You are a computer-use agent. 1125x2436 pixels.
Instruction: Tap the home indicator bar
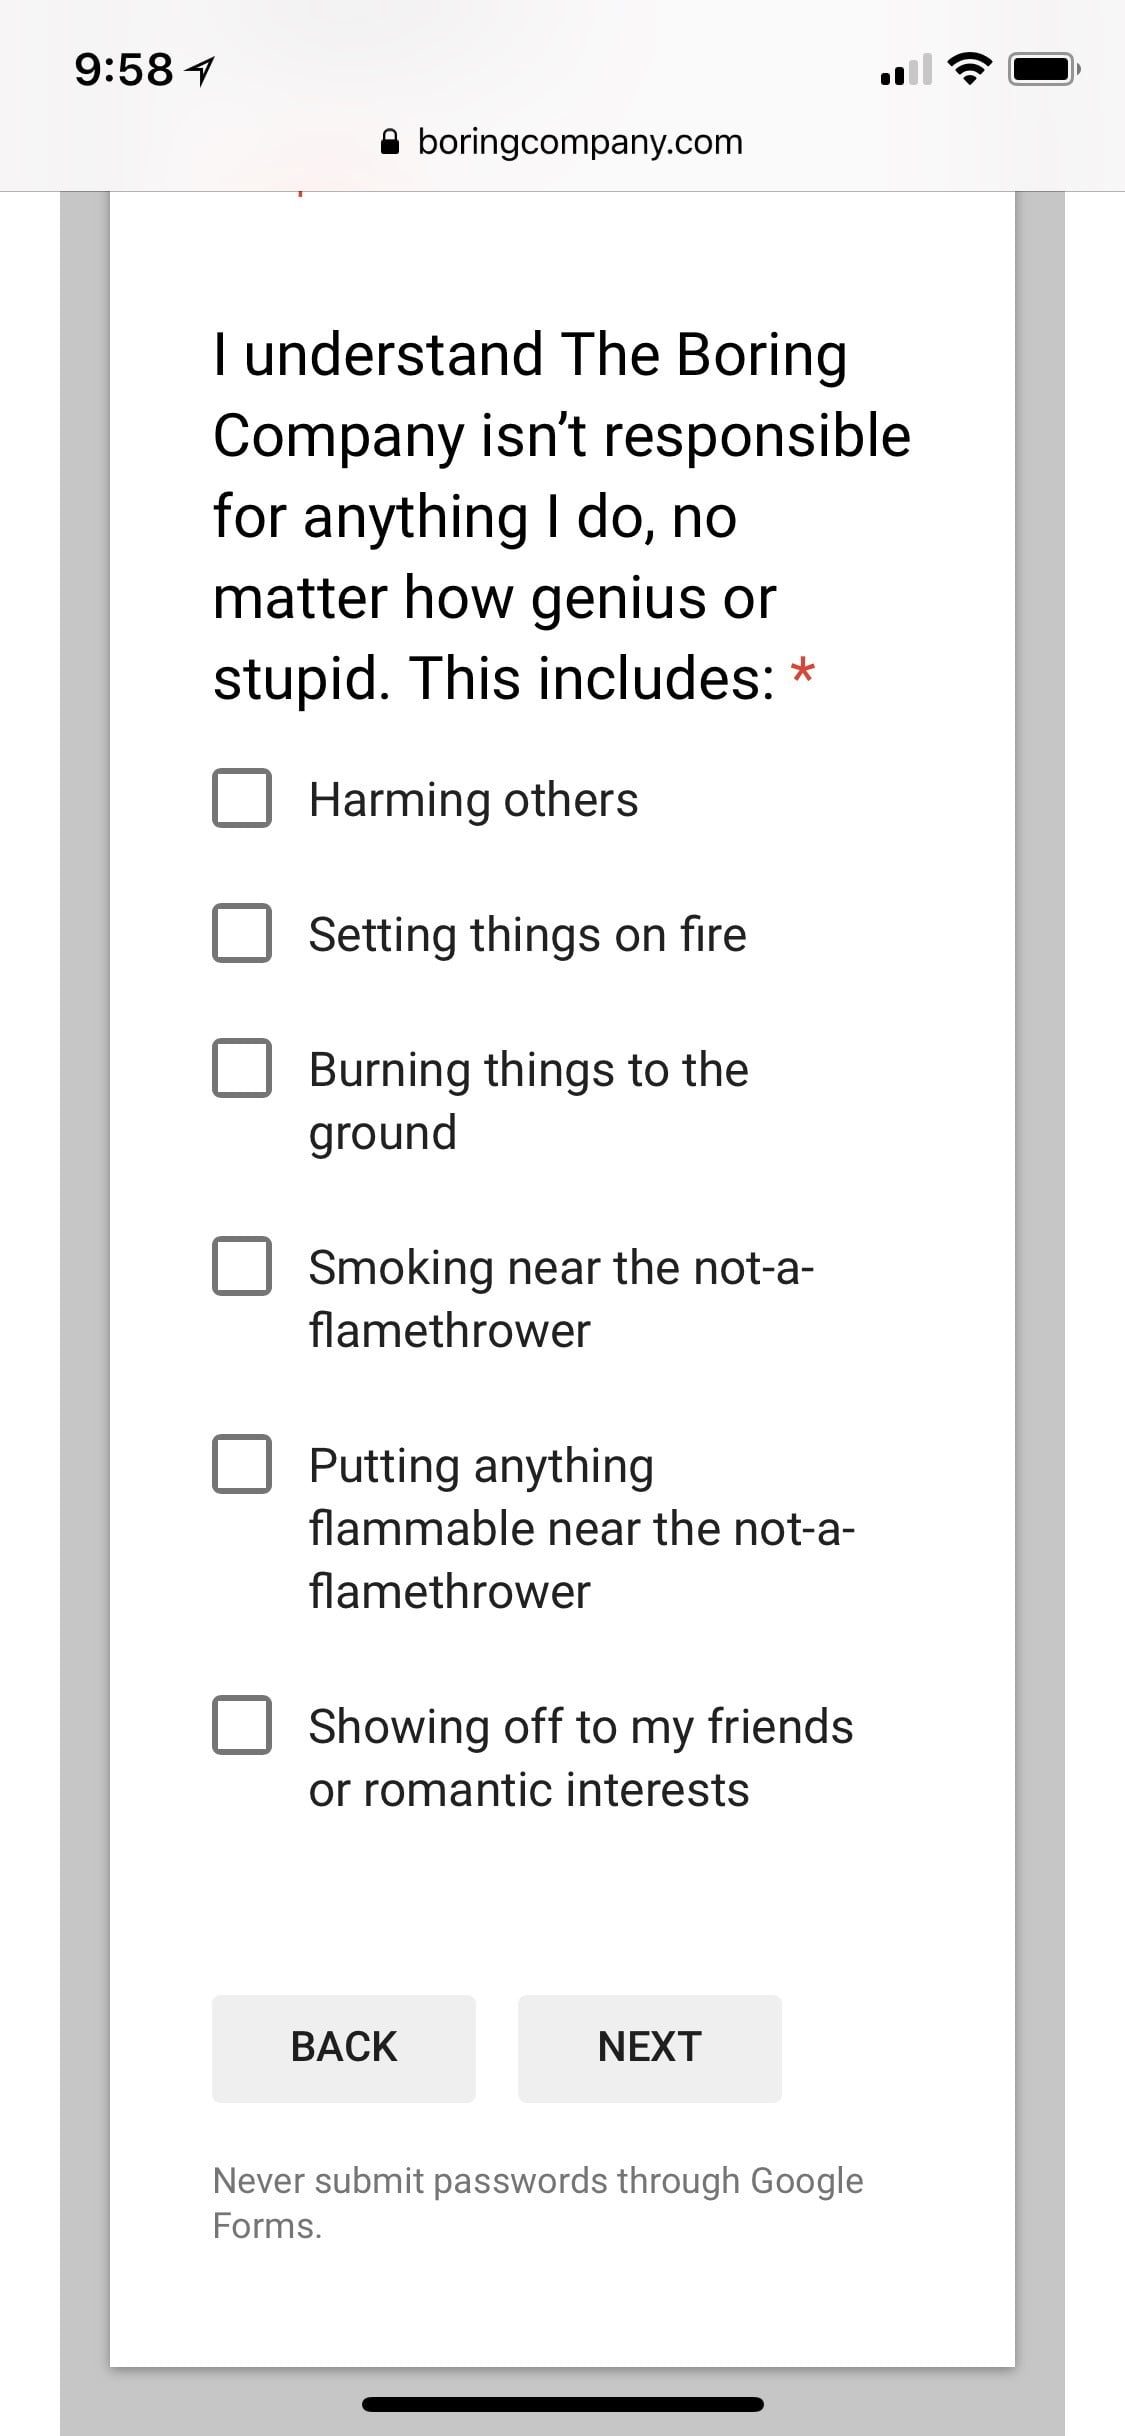tap(562, 2404)
